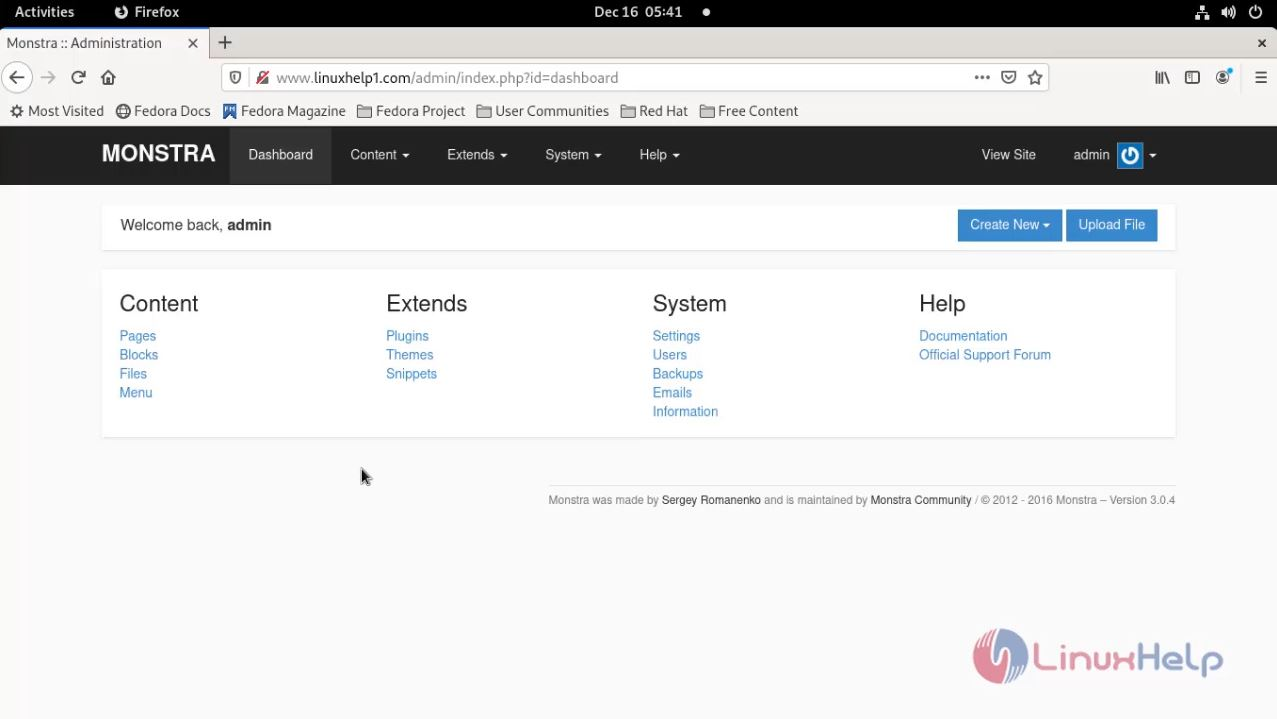This screenshot has height=719, width=1277.
Task: Click the shield tracking protection icon
Action: 235,77
